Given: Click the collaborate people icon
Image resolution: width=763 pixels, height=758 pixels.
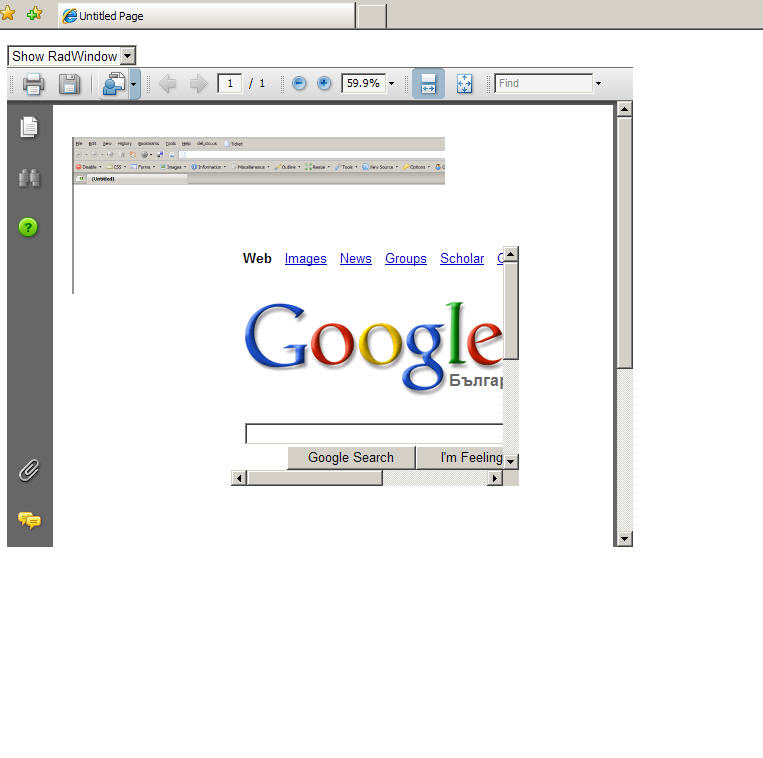Looking at the screenshot, I should click(x=114, y=84).
